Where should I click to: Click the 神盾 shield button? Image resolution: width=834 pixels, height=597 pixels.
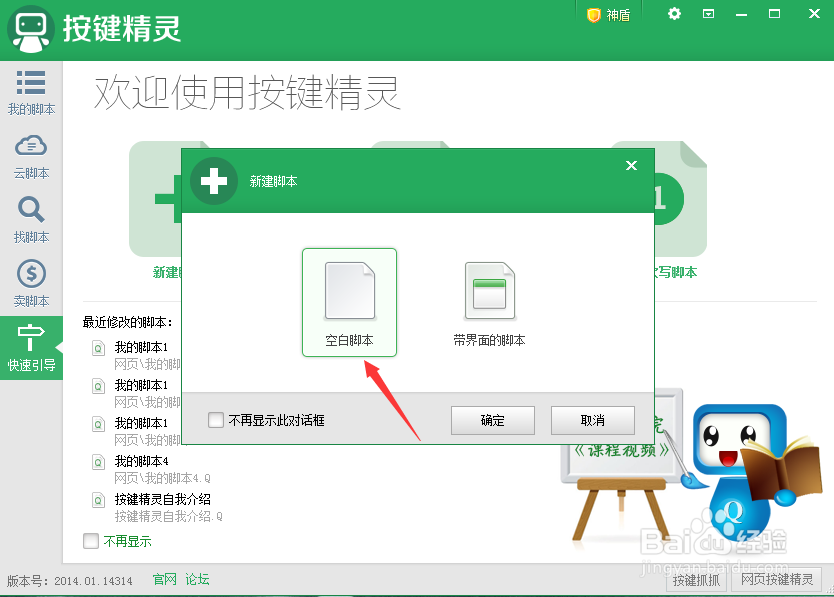[x=608, y=15]
